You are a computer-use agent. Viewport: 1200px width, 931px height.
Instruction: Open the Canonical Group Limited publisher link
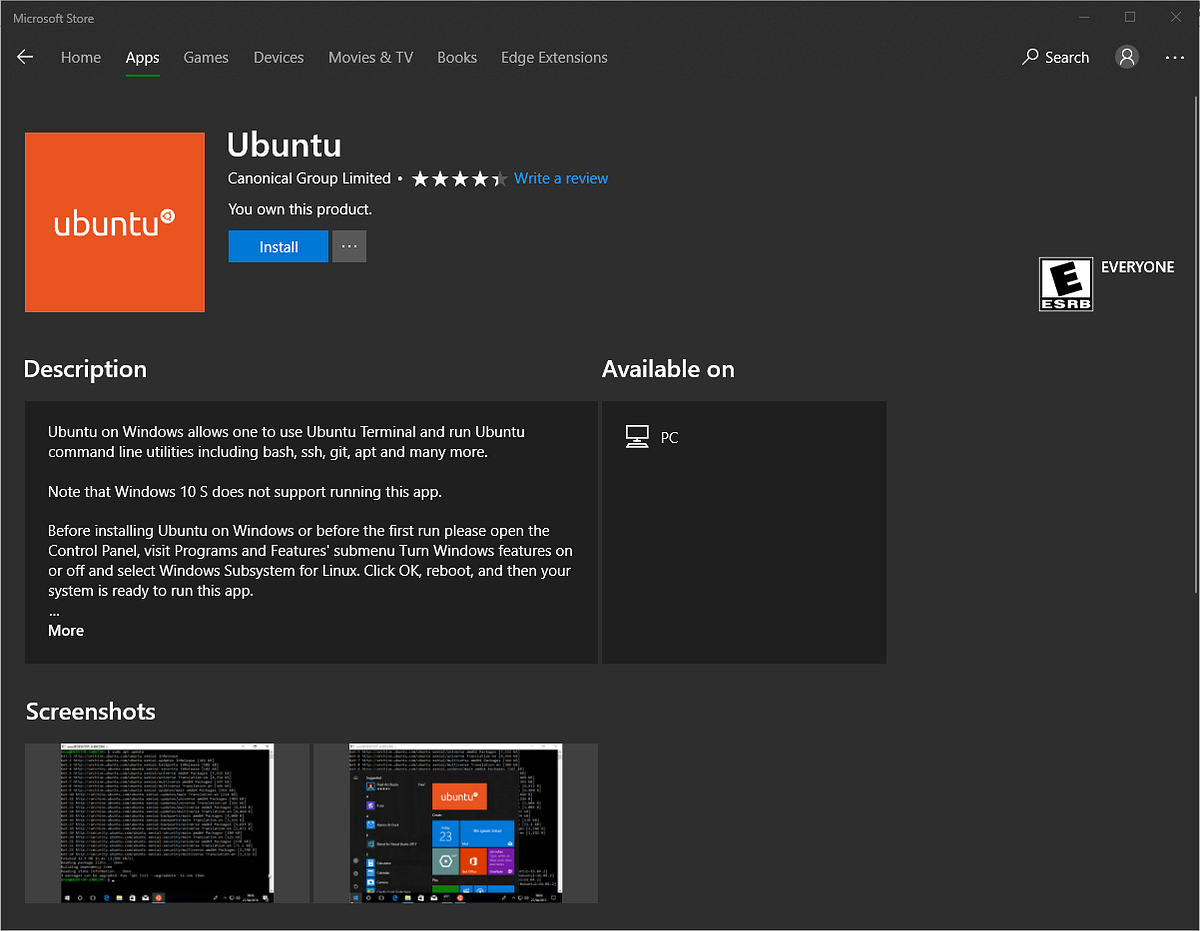click(x=309, y=178)
